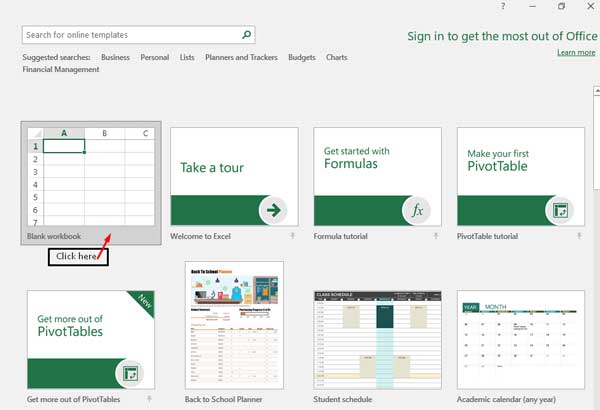Click Sign in to get the most out of Office
The height and width of the screenshot is (410, 600).
point(502,36)
